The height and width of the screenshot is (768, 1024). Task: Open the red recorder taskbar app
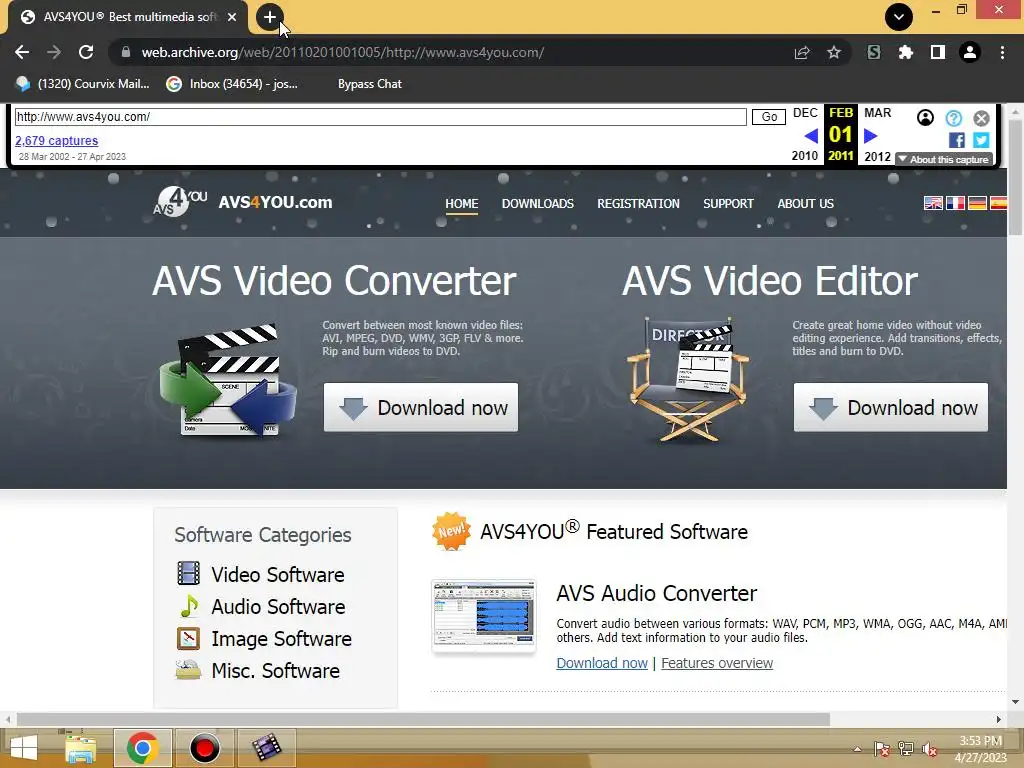coord(204,748)
